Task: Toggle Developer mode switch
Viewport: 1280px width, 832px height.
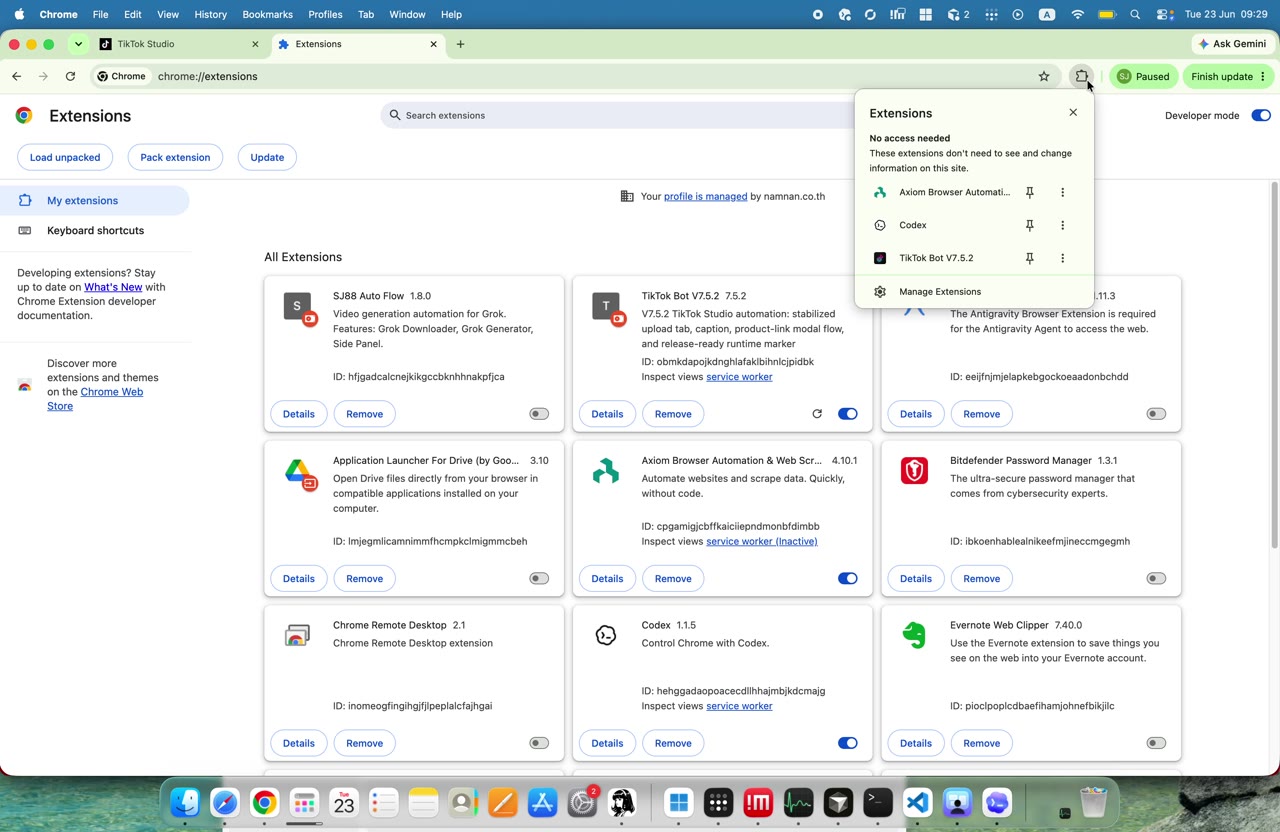Action: 1261,115
